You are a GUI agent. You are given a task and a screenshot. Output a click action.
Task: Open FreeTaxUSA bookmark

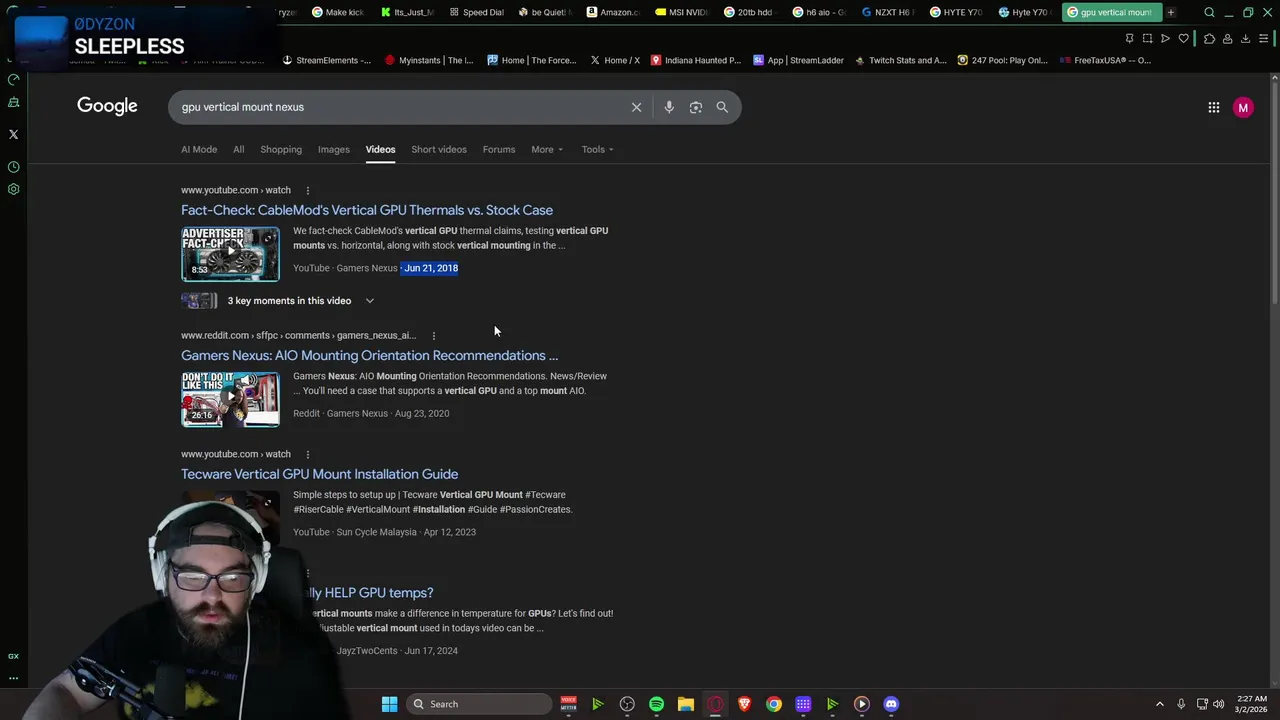pyautogui.click(x=1105, y=60)
